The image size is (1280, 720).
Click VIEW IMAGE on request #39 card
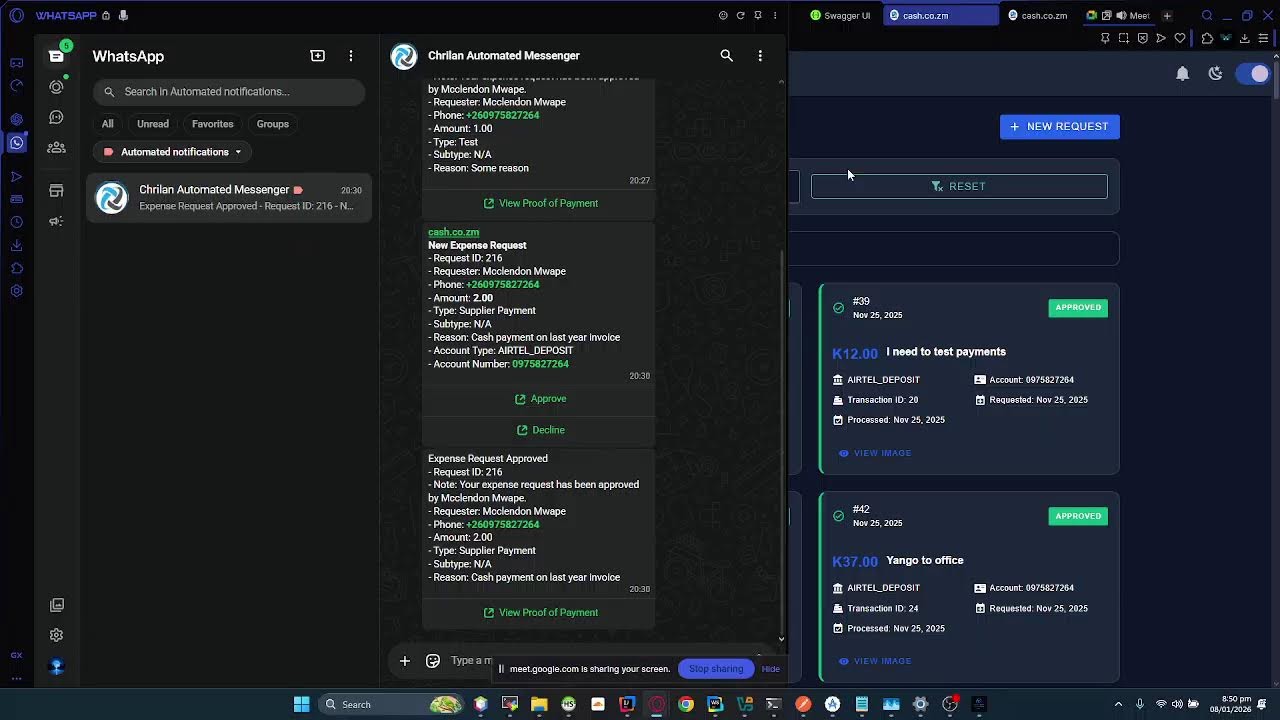pos(875,453)
